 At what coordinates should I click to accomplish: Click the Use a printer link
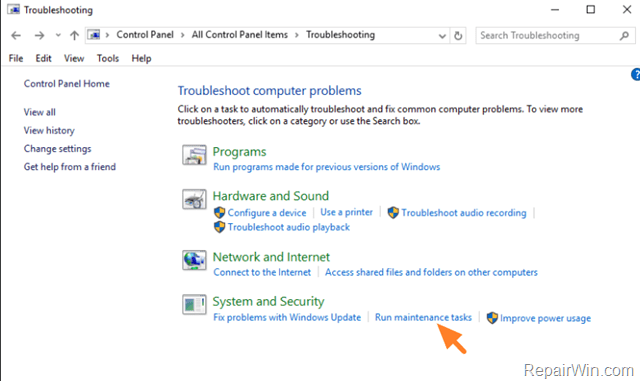tap(346, 212)
